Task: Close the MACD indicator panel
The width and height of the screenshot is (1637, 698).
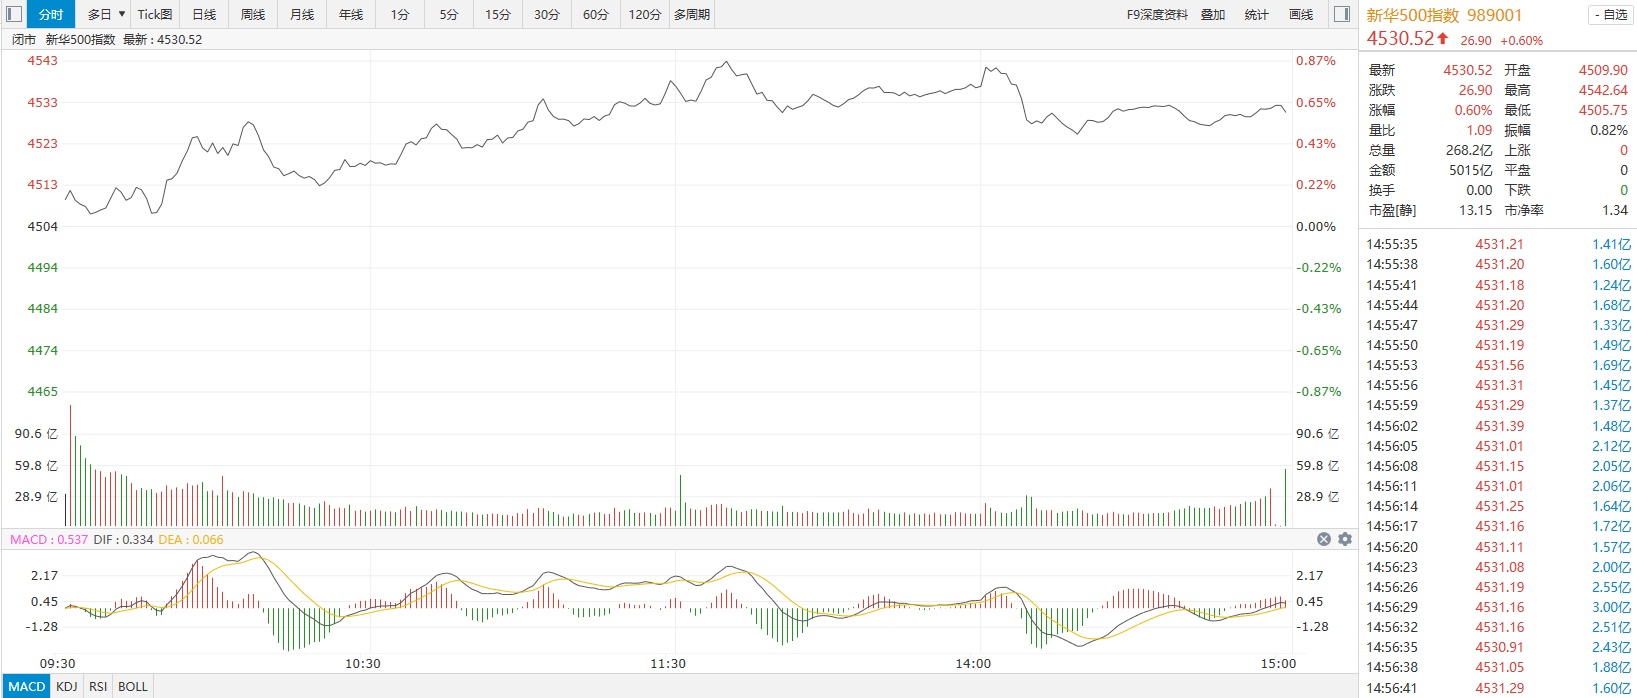Action: [1324, 539]
